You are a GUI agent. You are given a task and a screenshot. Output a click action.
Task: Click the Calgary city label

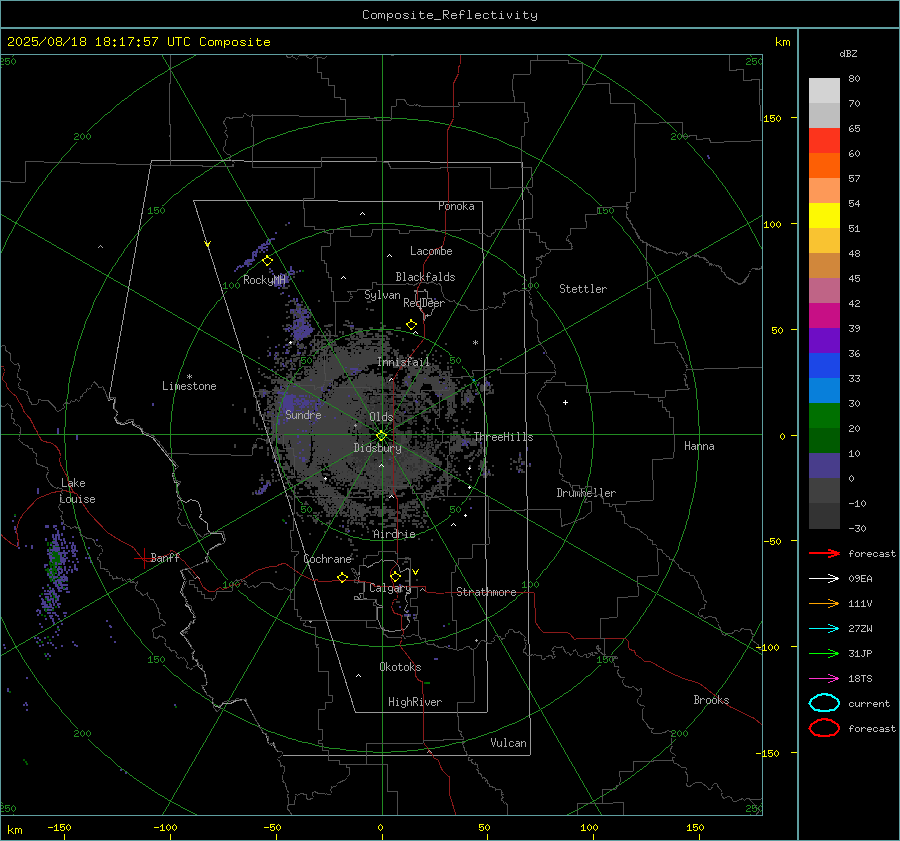pos(390,588)
